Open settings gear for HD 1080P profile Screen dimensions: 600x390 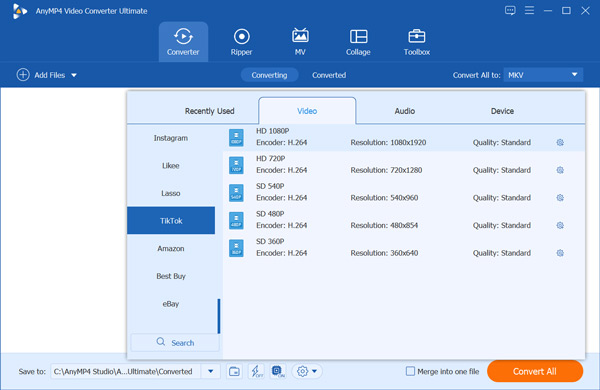pyautogui.click(x=560, y=142)
